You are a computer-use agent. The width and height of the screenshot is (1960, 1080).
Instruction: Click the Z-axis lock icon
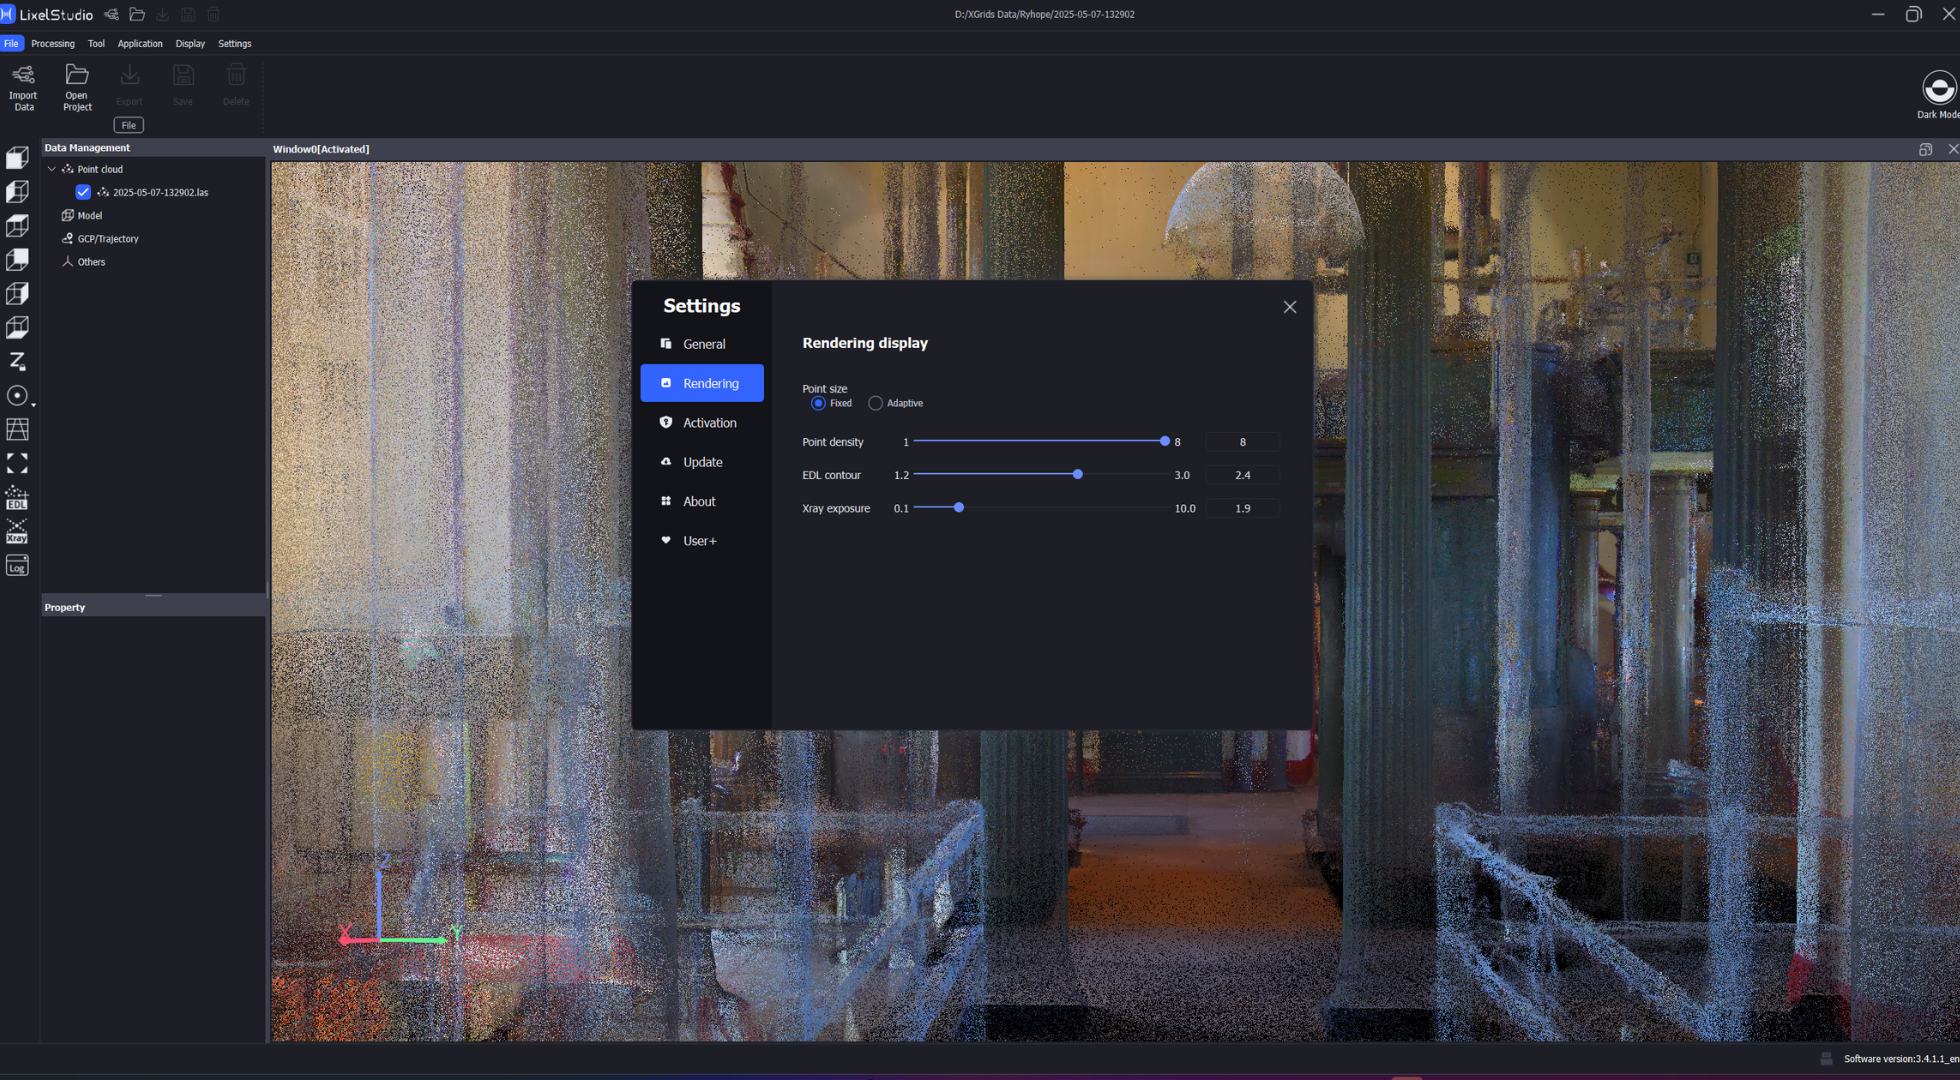[17, 361]
